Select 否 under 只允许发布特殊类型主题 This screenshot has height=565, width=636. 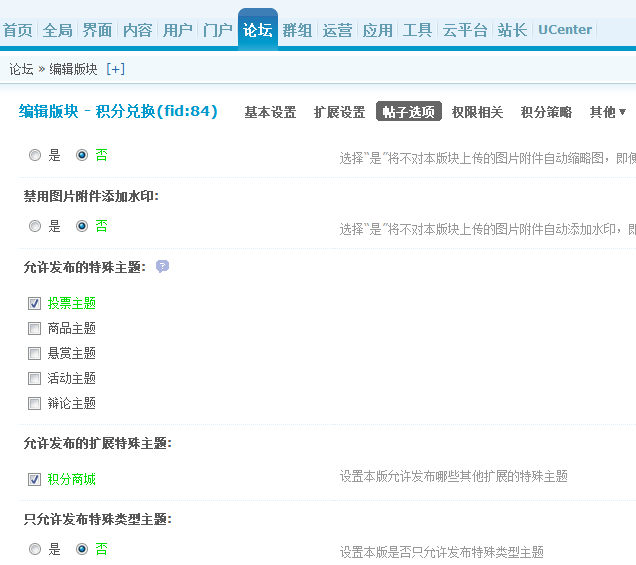click(82, 549)
